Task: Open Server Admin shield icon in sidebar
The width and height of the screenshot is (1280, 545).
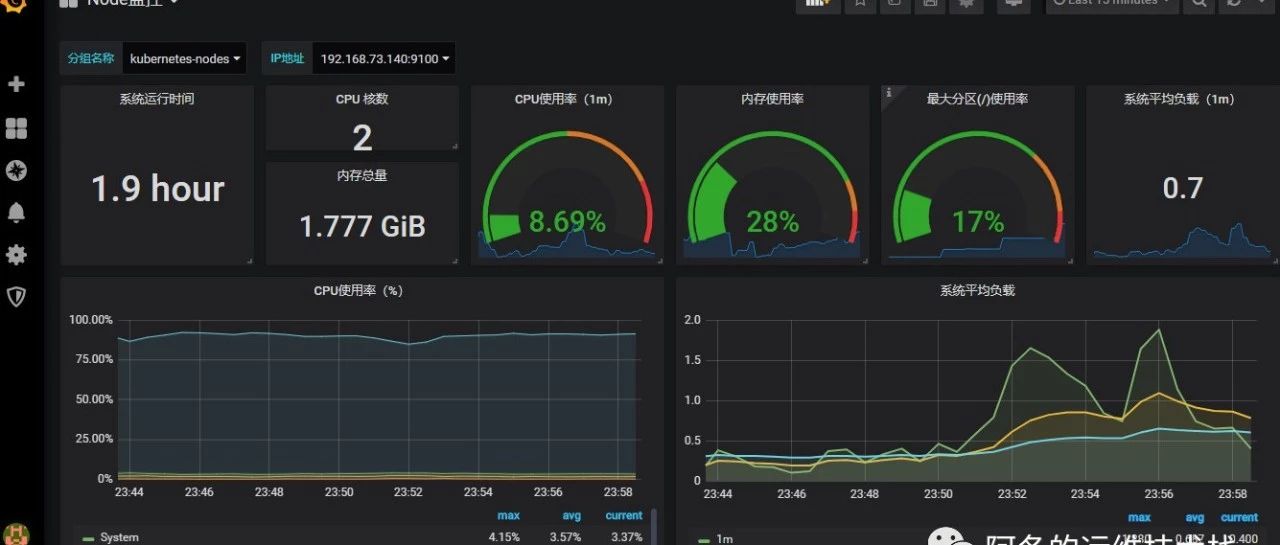Action: point(16,296)
